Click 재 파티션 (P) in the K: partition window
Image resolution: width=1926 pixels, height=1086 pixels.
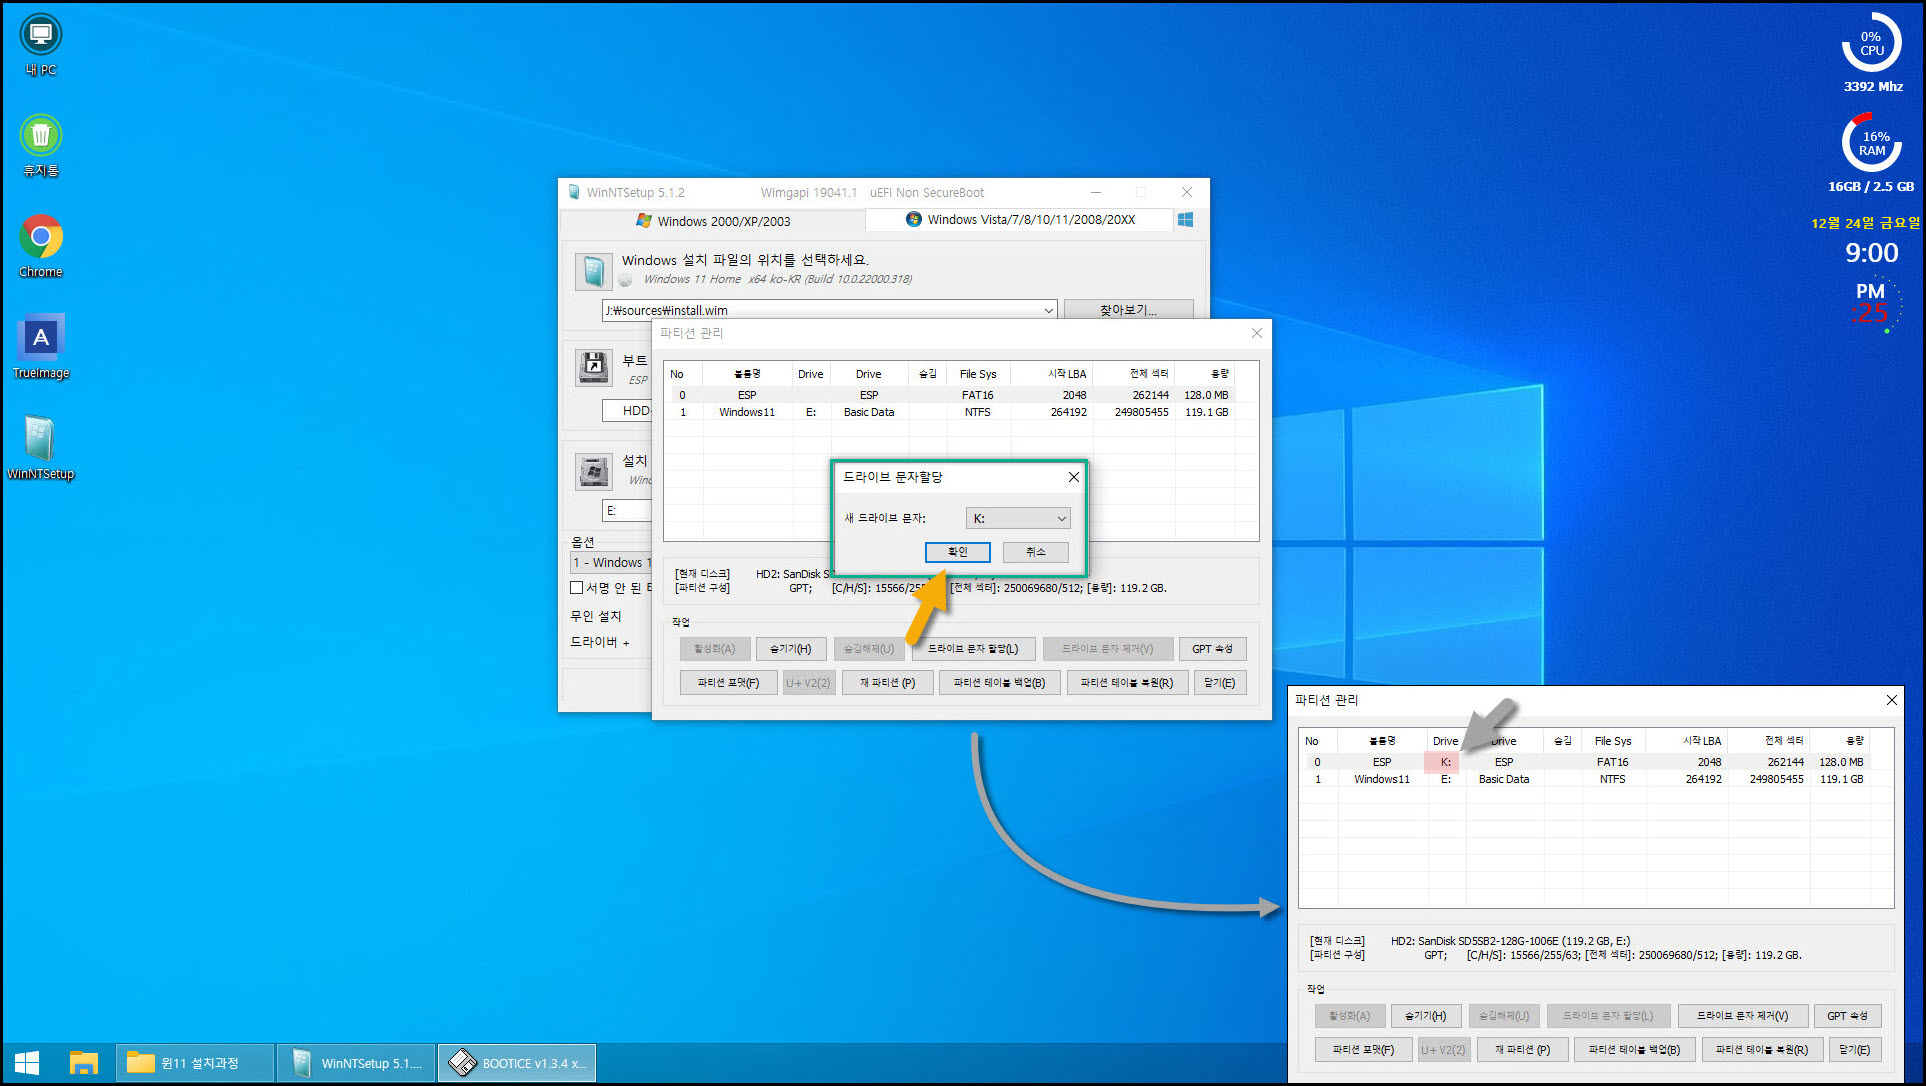point(1523,1050)
